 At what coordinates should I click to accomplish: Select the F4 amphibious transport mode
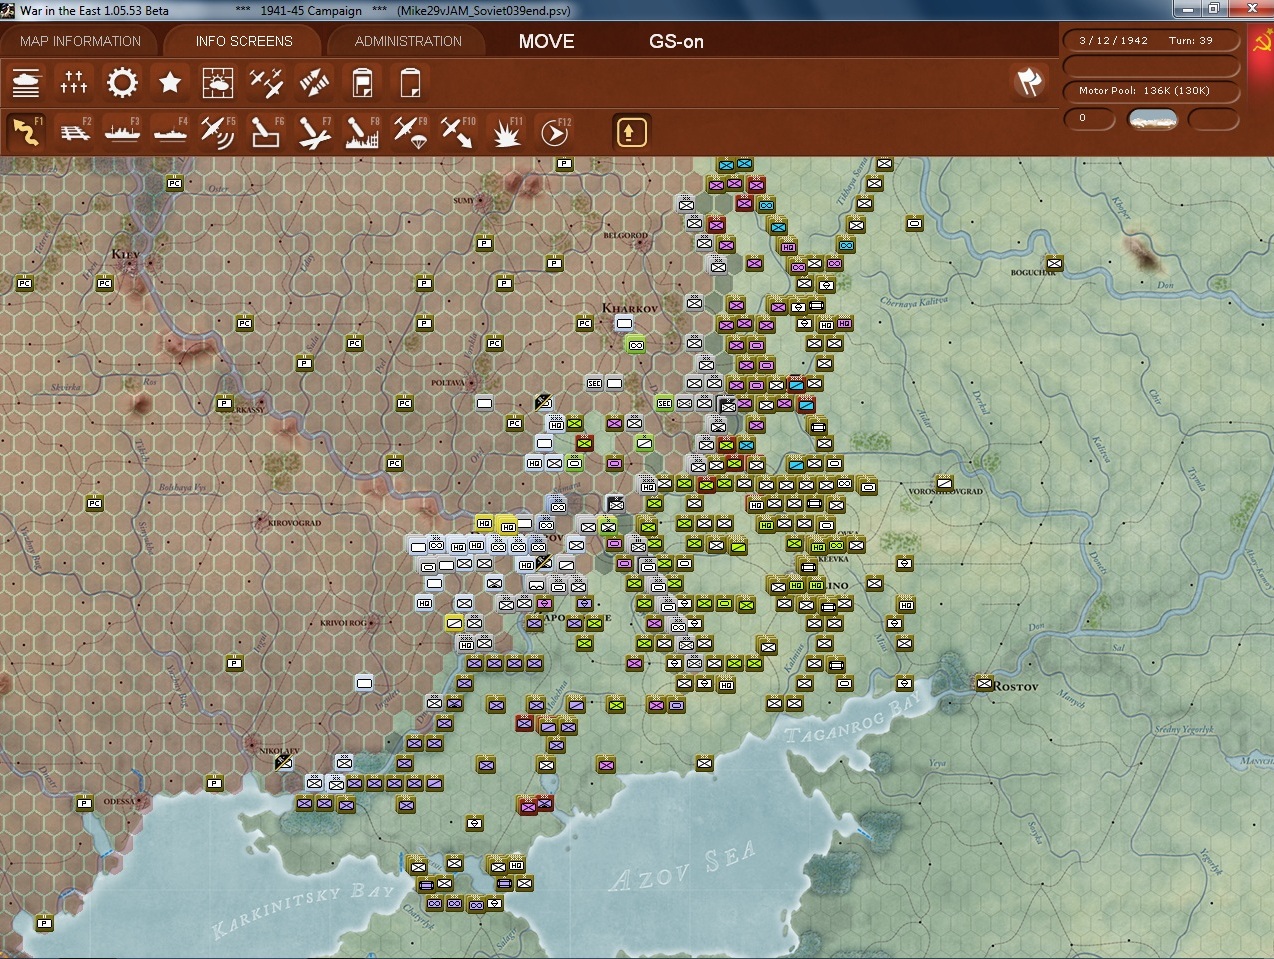click(x=170, y=132)
